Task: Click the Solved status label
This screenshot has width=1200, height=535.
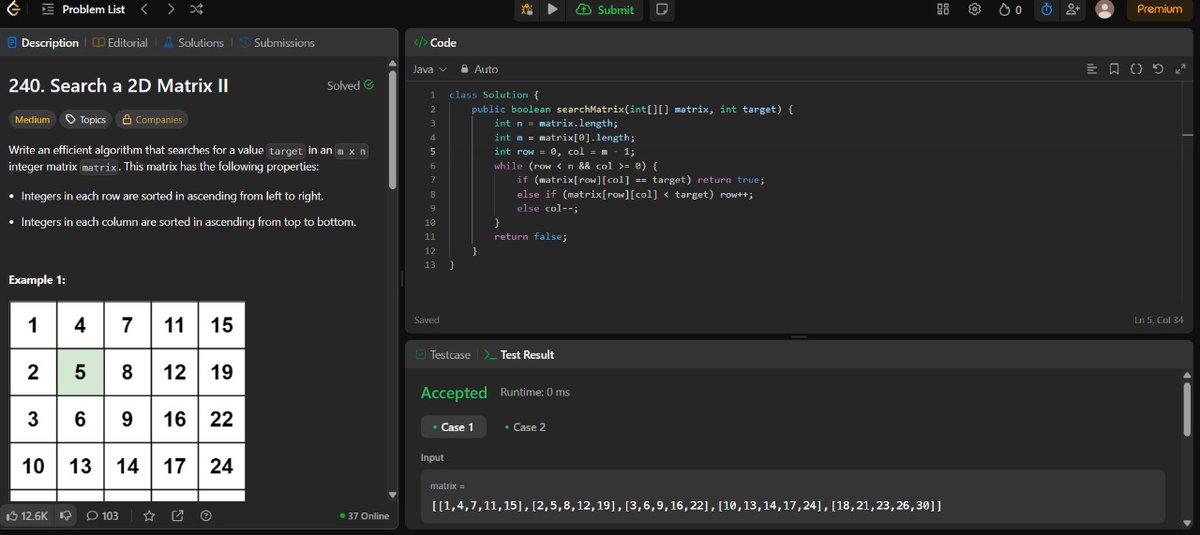Action: [350, 86]
